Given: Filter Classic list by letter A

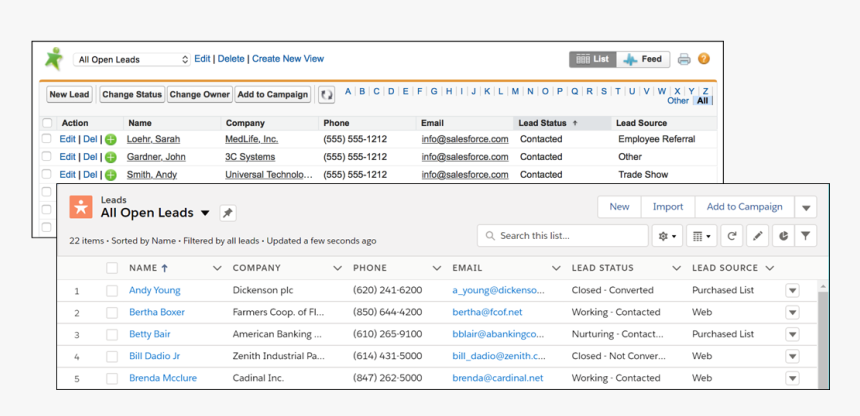Looking at the screenshot, I should click(x=348, y=92).
